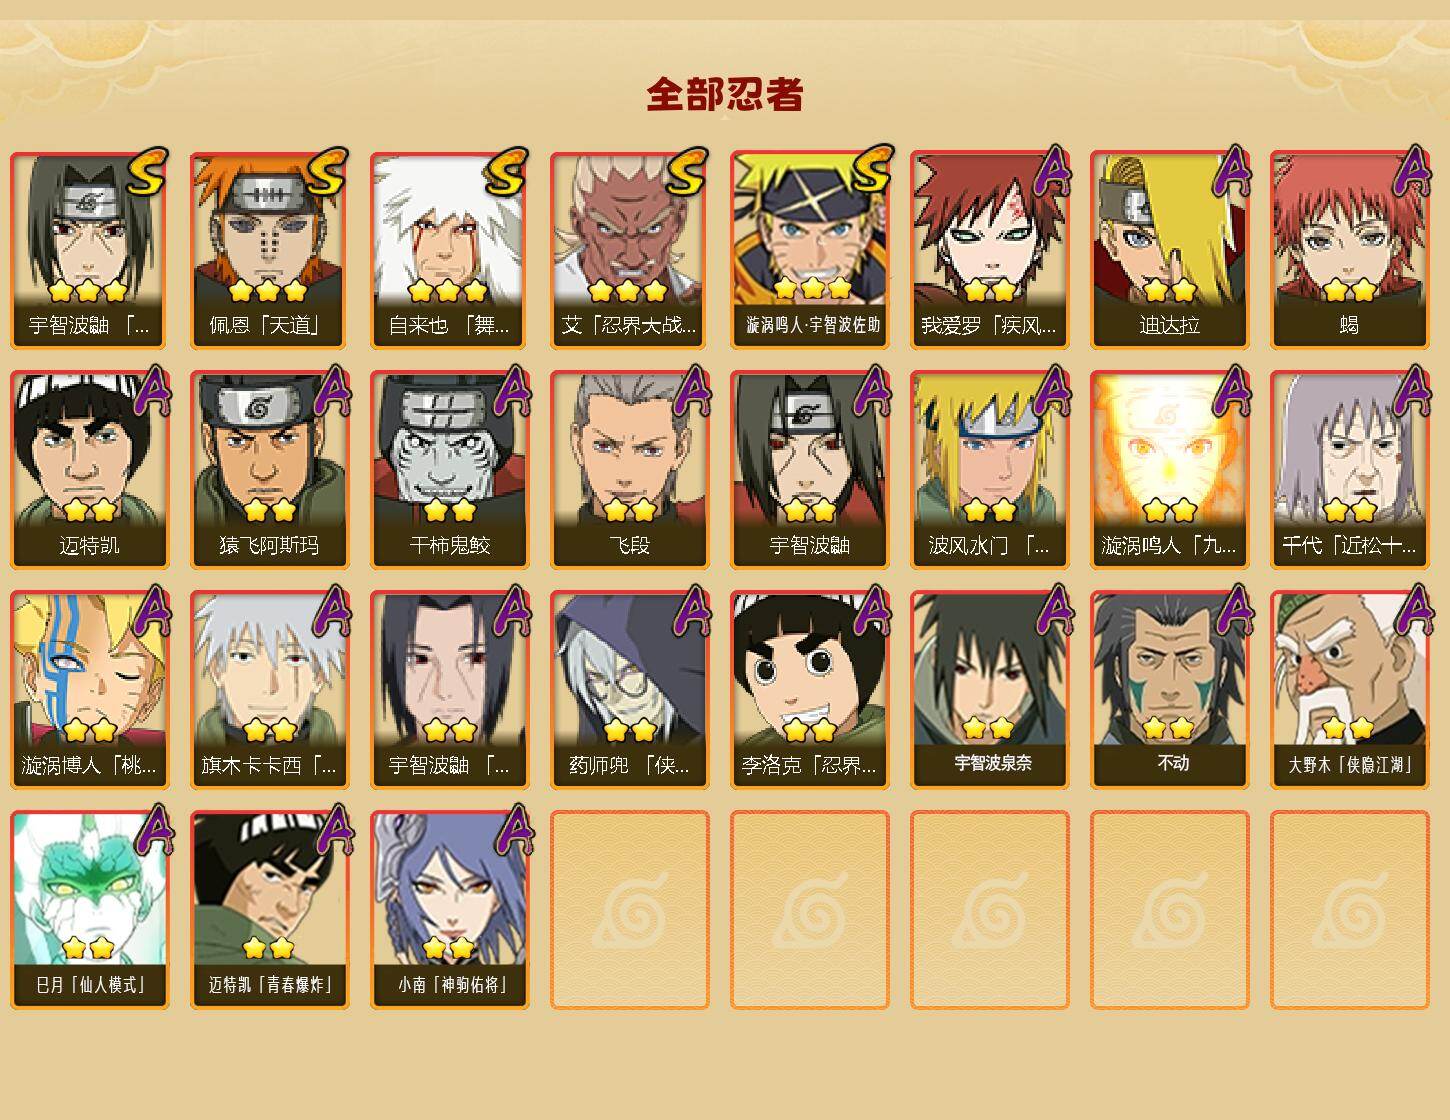Click the 全部忍者 heading

(x=725, y=95)
